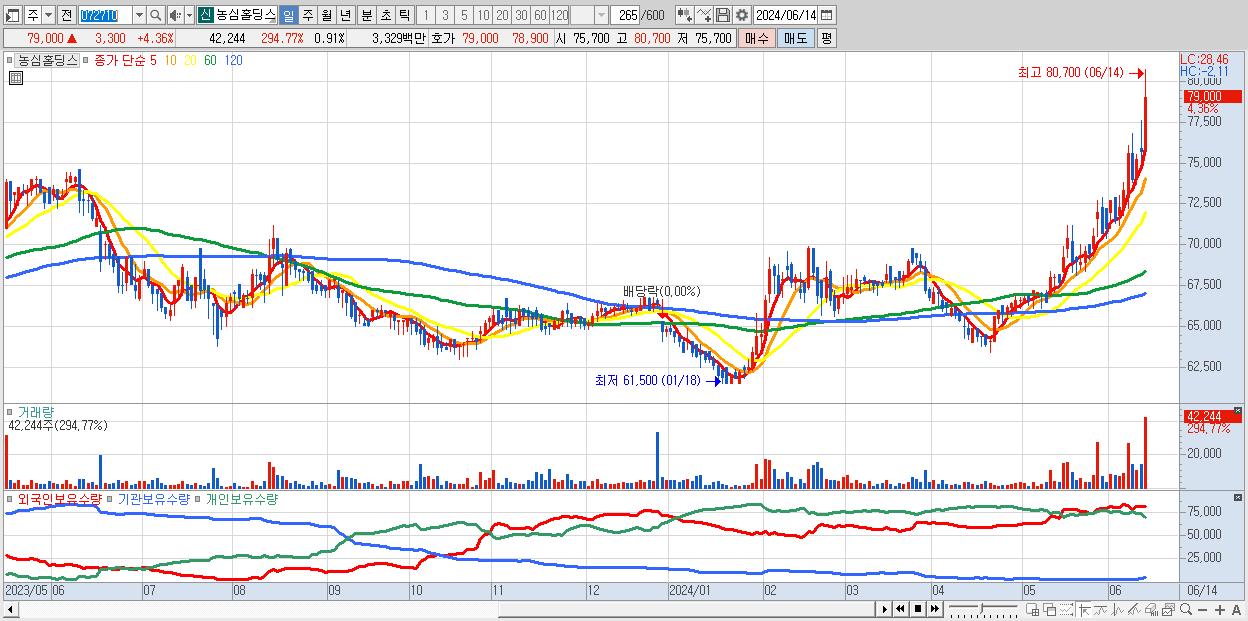Open dropdown next to 주 market button
The width and height of the screenshot is (1248, 621).
(48, 16)
